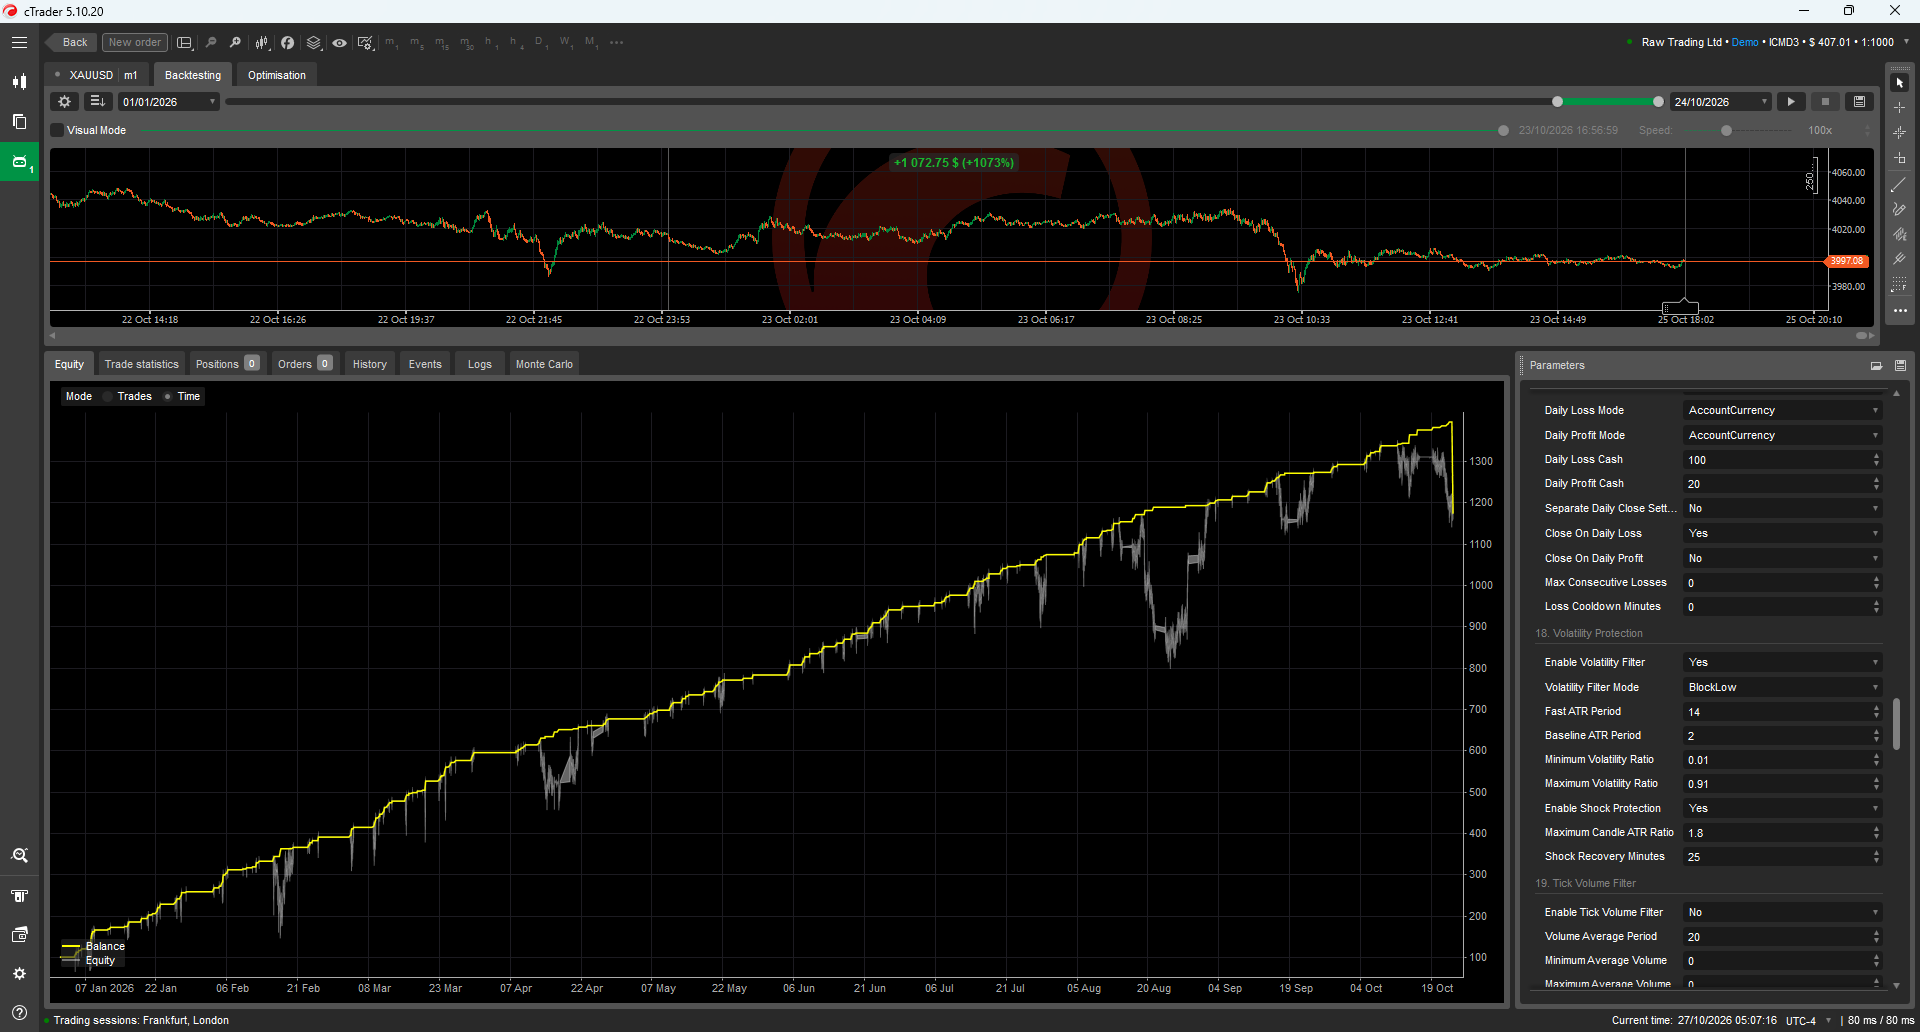The image size is (1920, 1032).
Task: Save backtesting report disk icon
Action: (1859, 102)
